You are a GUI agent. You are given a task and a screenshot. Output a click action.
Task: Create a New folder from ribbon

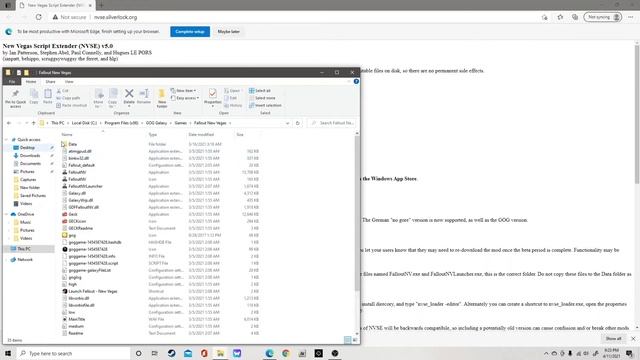coord(162,98)
